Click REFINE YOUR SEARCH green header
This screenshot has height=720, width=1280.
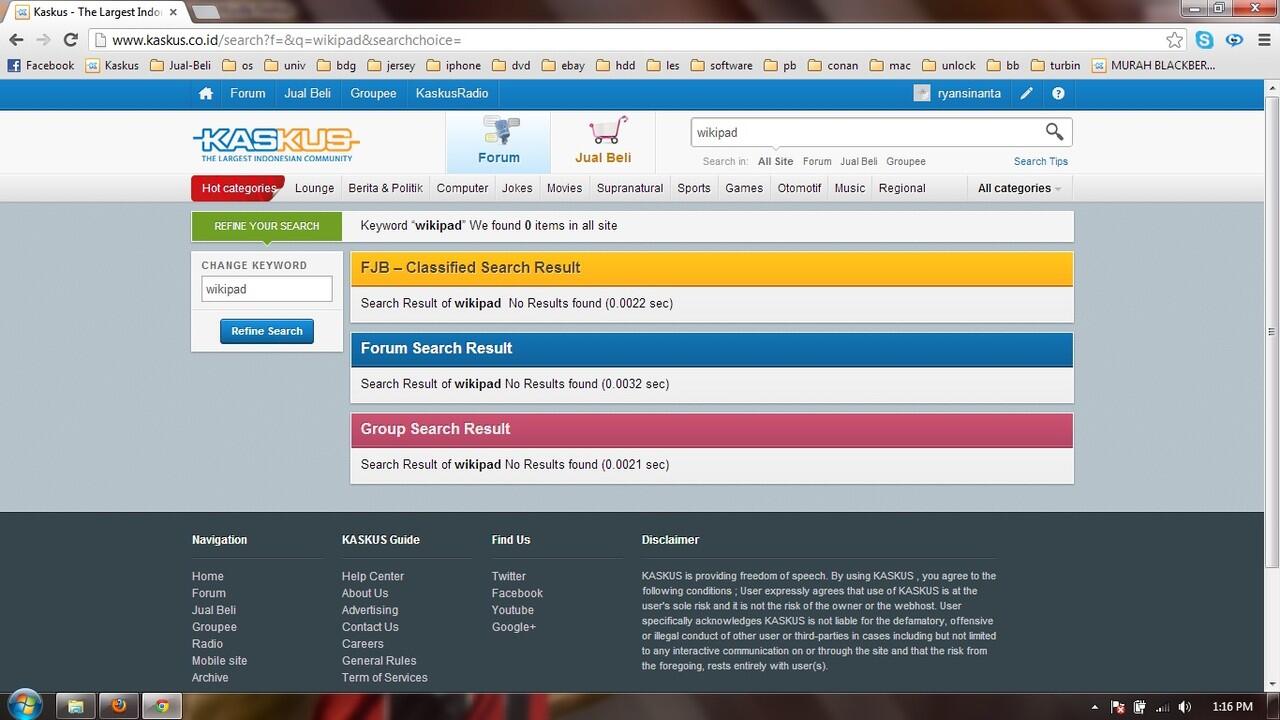click(x=267, y=226)
